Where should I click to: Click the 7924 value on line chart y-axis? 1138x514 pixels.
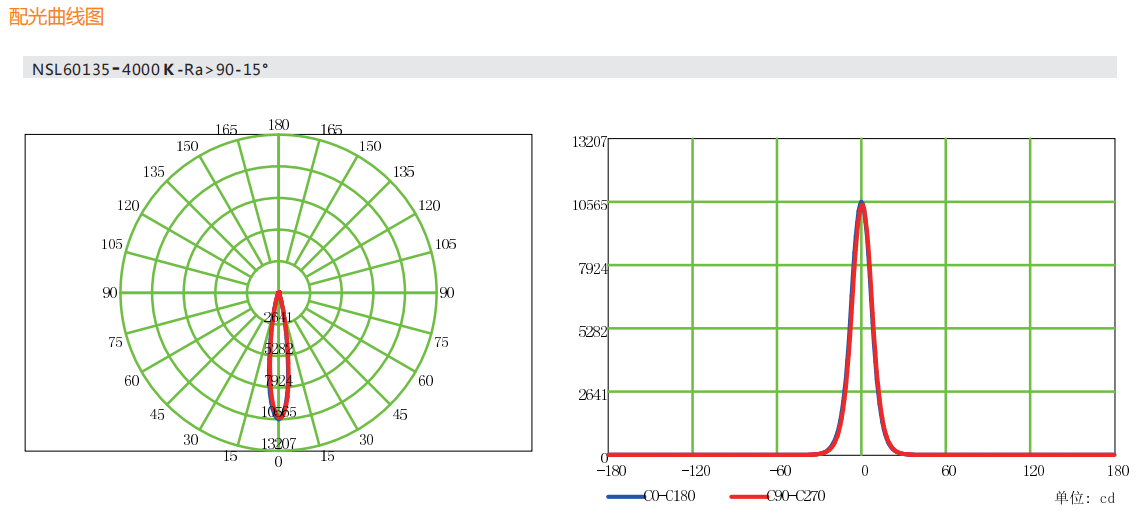coord(593,268)
